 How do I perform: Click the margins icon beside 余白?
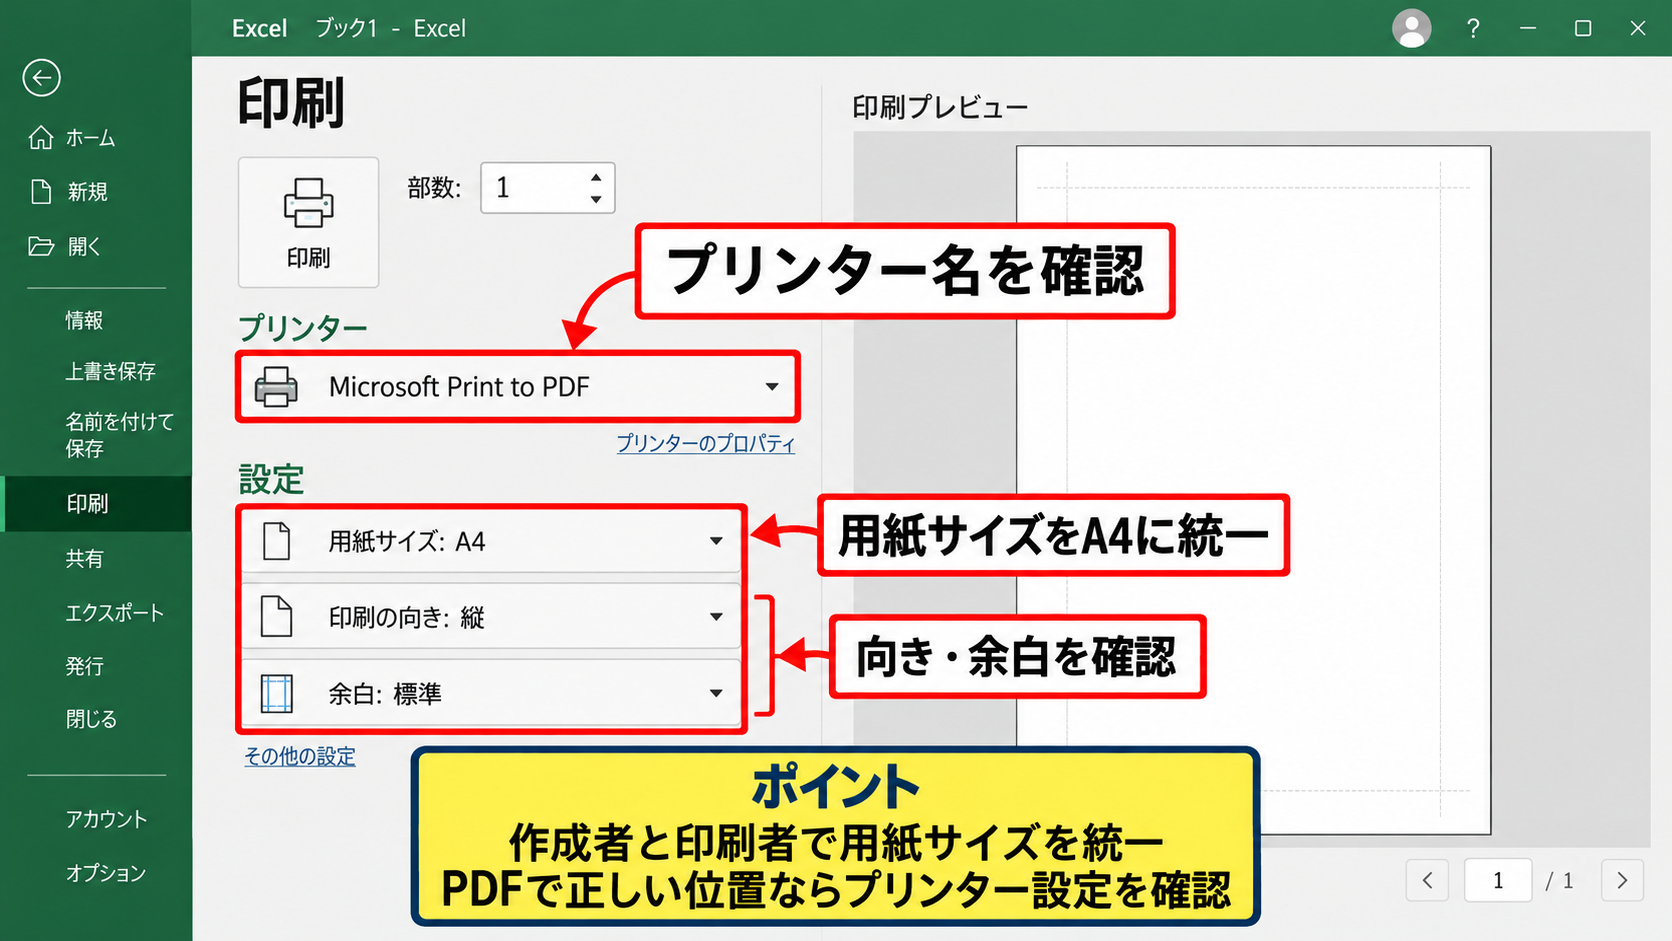coord(276,693)
